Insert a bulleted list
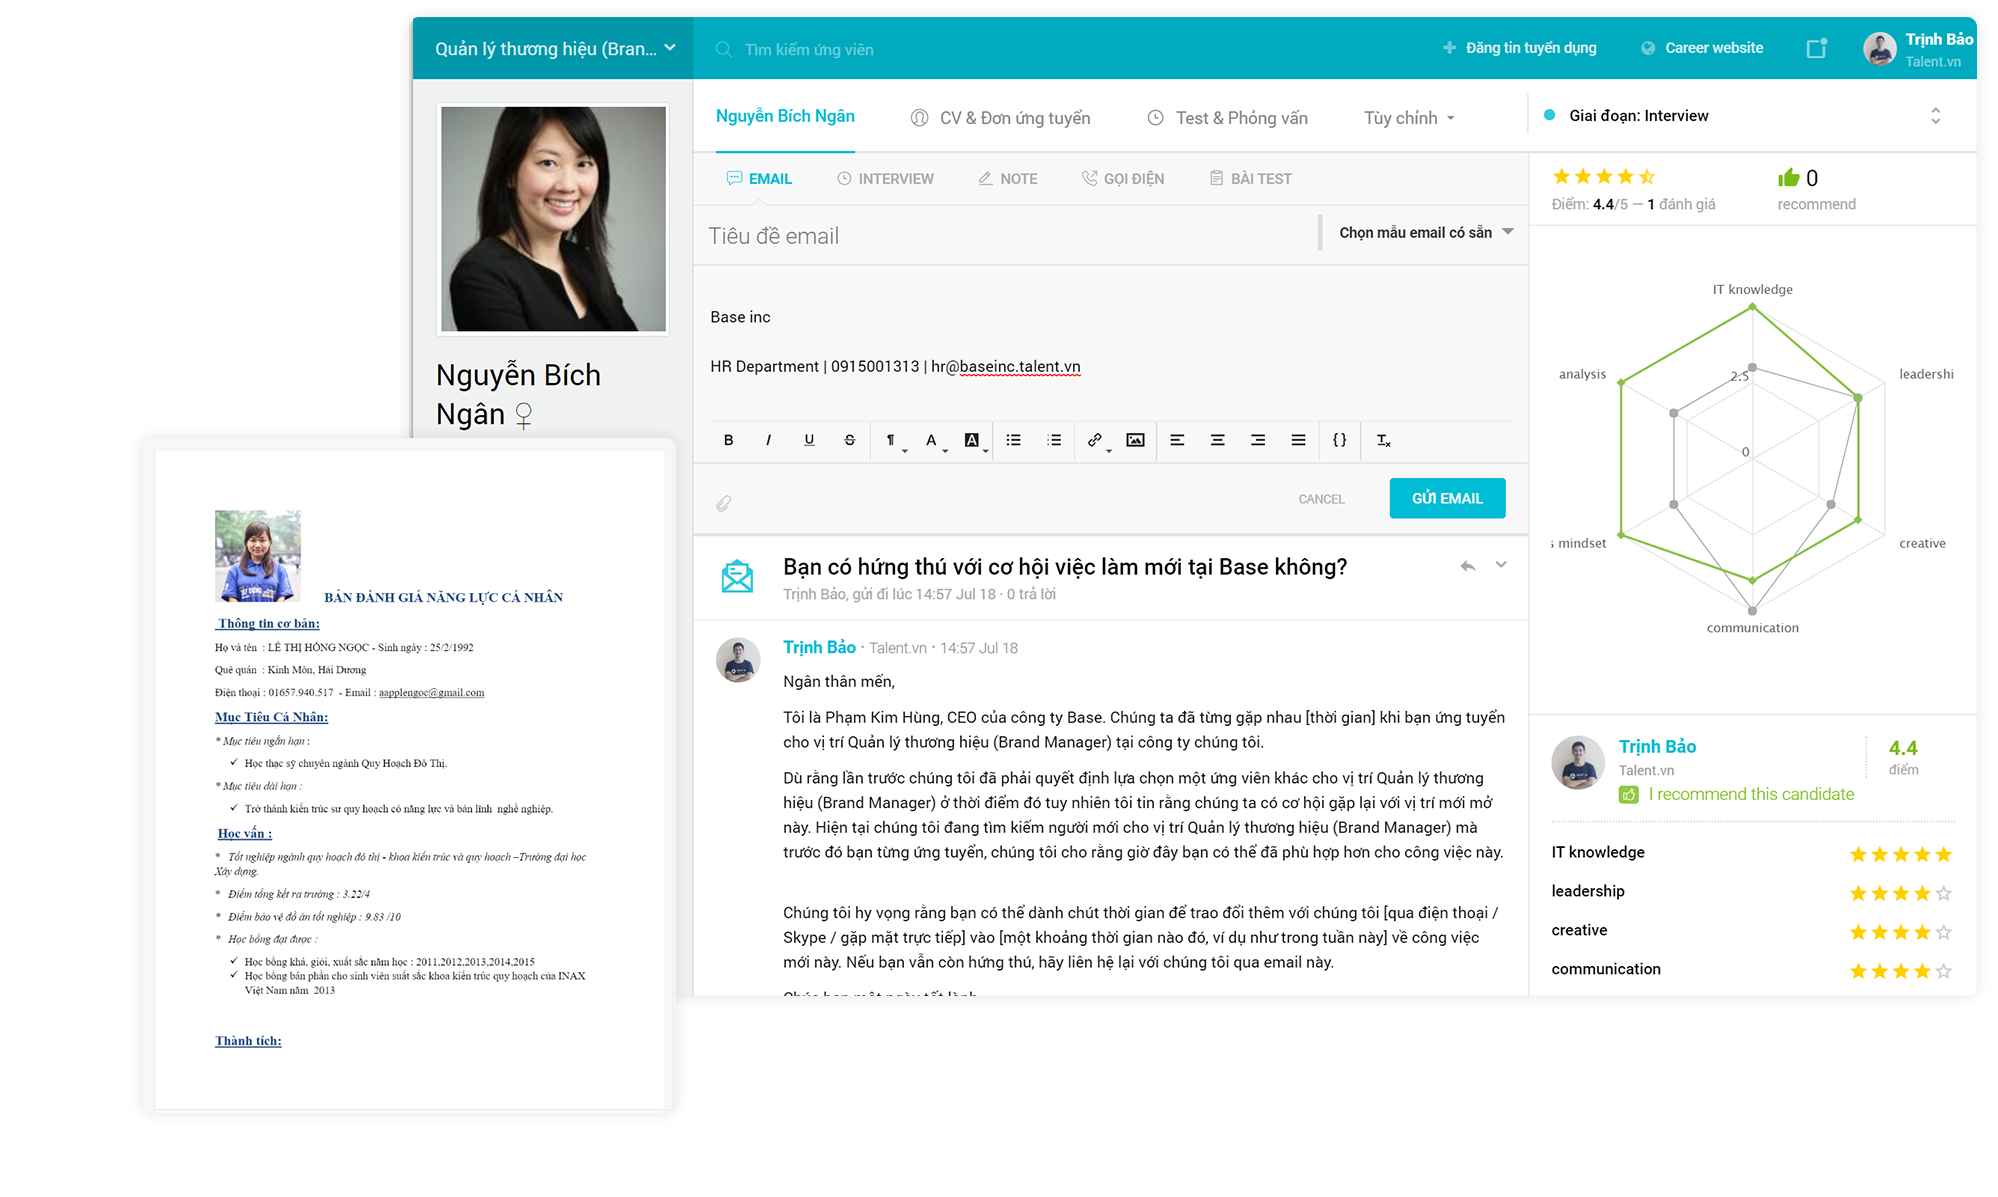 (x=1013, y=440)
